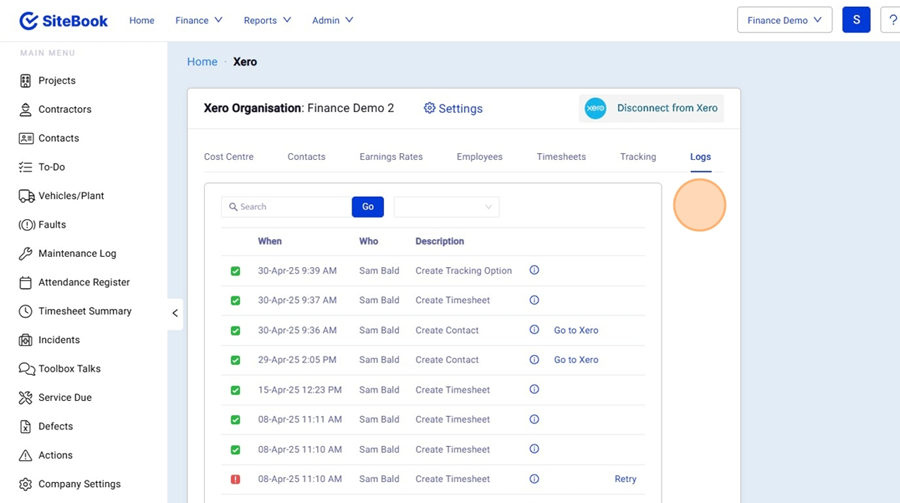
Task: Retry the failed Create Timesheet log
Action: pyautogui.click(x=625, y=480)
